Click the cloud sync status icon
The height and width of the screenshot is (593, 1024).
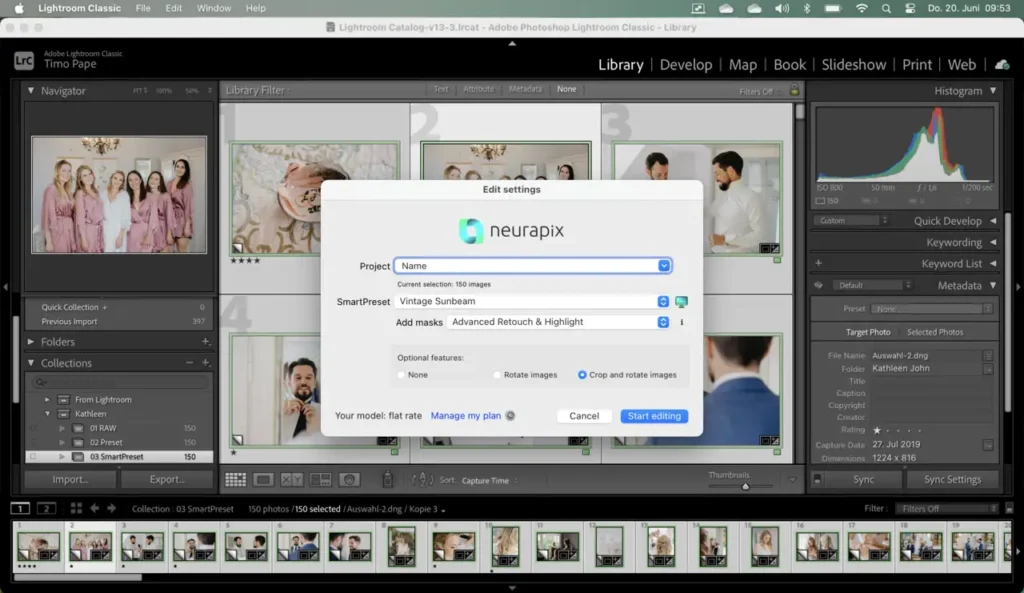coord(1002,65)
